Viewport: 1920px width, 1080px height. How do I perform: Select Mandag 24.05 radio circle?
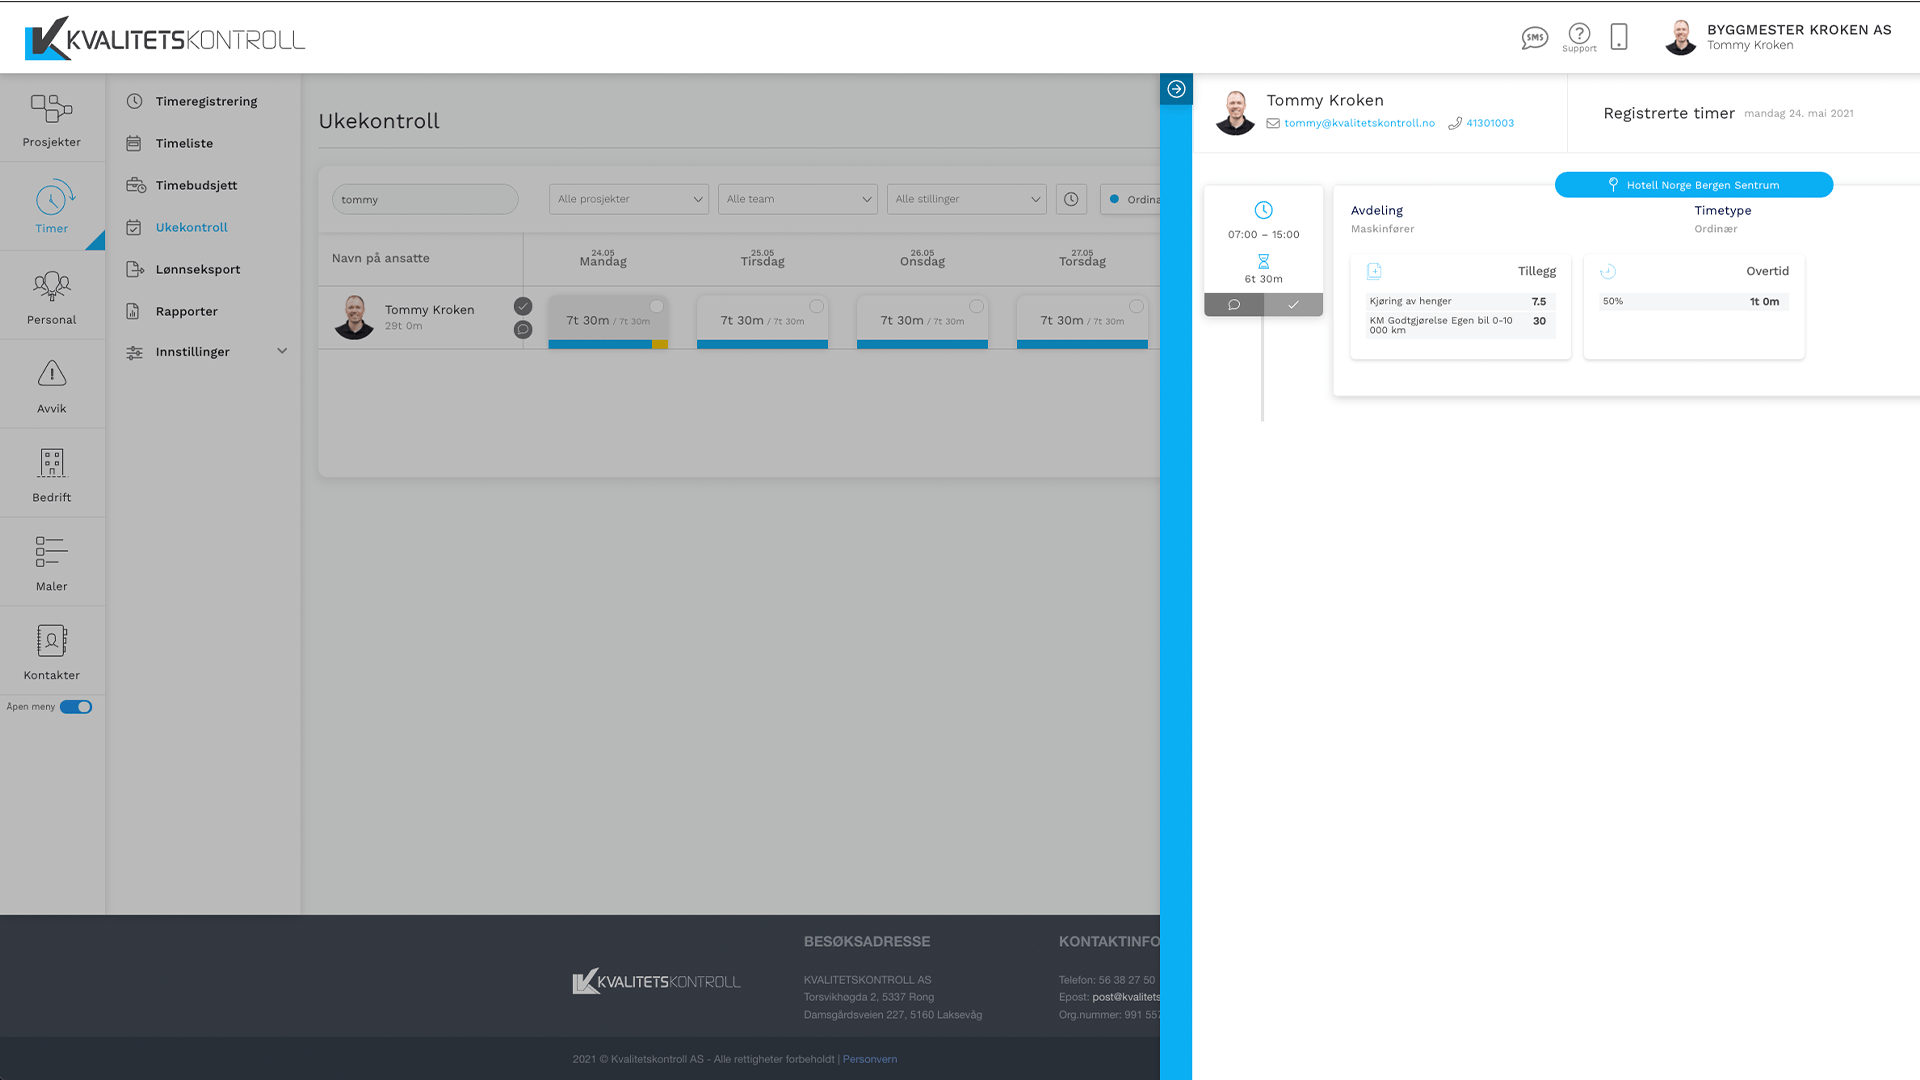pyautogui.click(x=657, y=307)
